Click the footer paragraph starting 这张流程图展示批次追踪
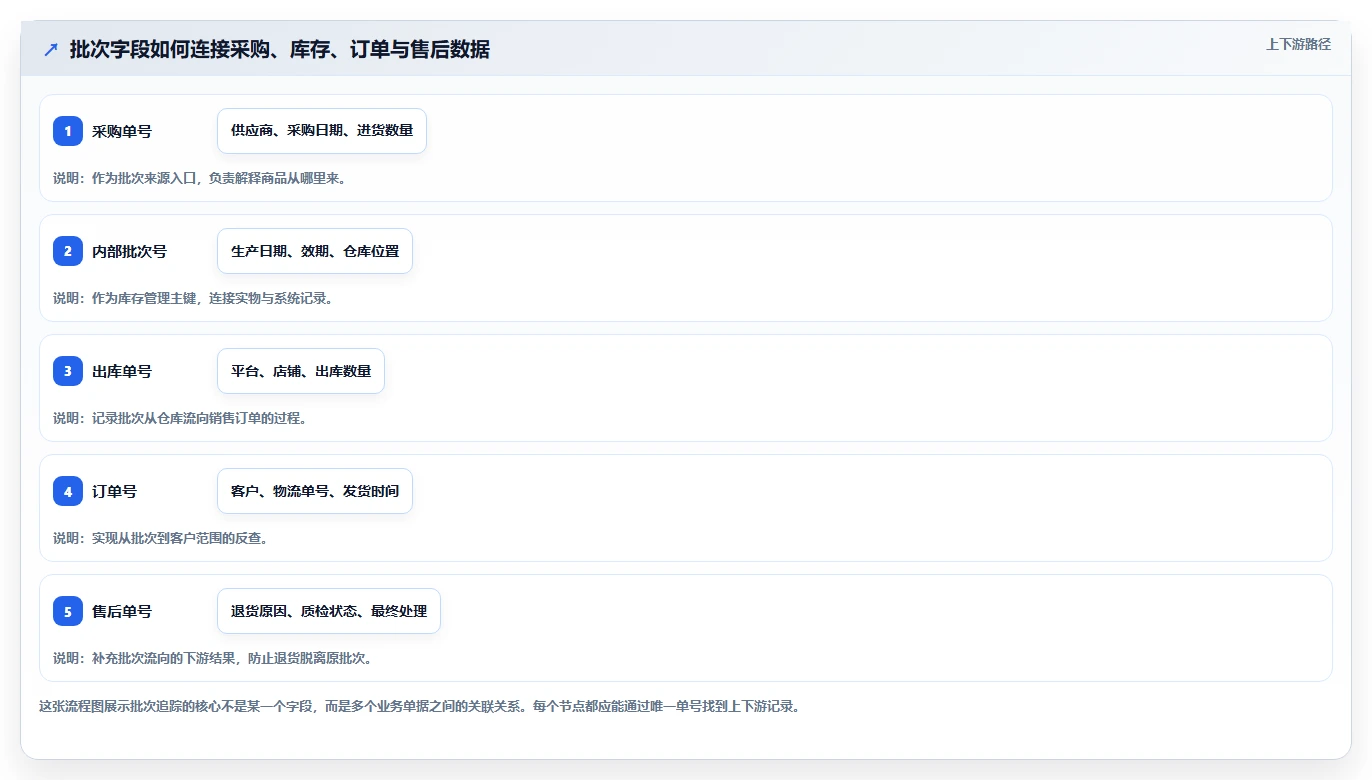Viewport: 1372px width, 780px height. [x=419, y=706]
